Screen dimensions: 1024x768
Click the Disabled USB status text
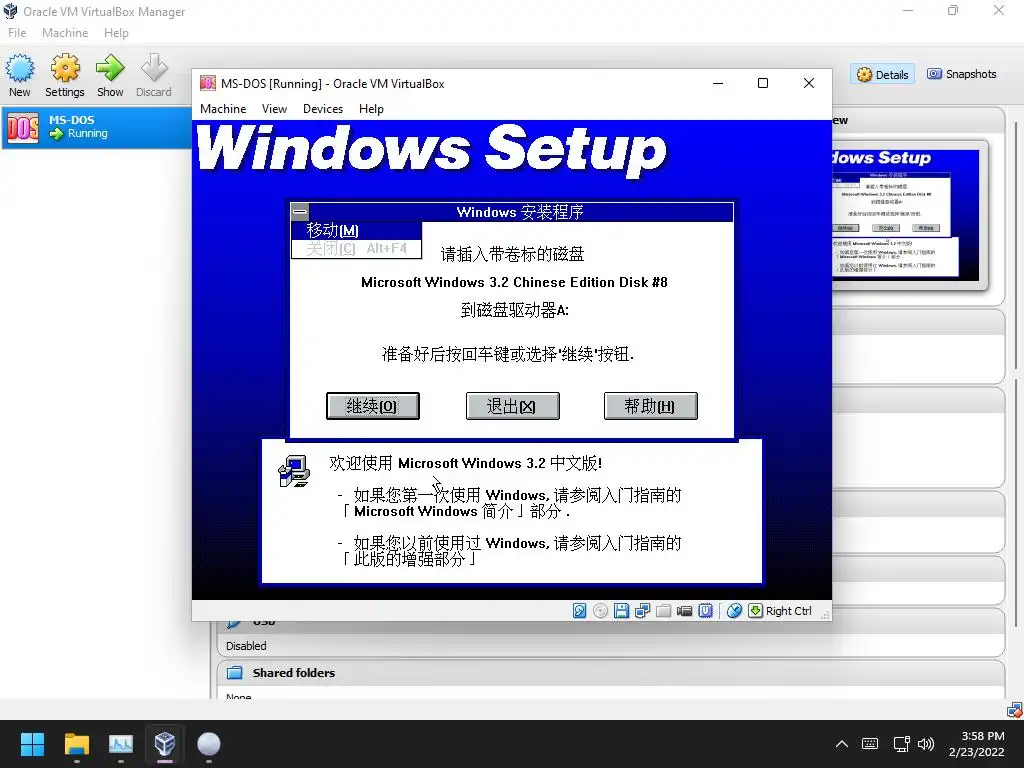[246, 646]
